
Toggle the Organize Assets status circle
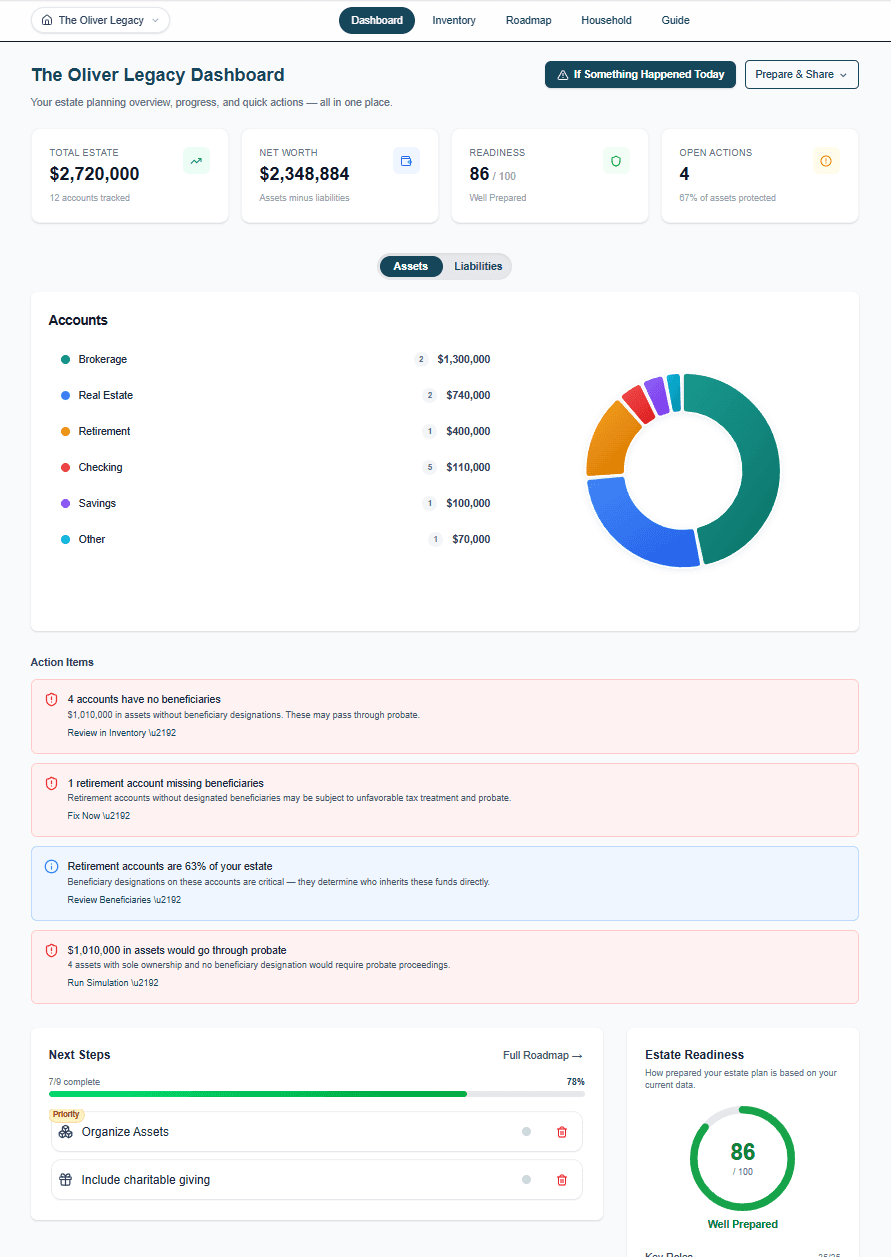(526, 1132)
